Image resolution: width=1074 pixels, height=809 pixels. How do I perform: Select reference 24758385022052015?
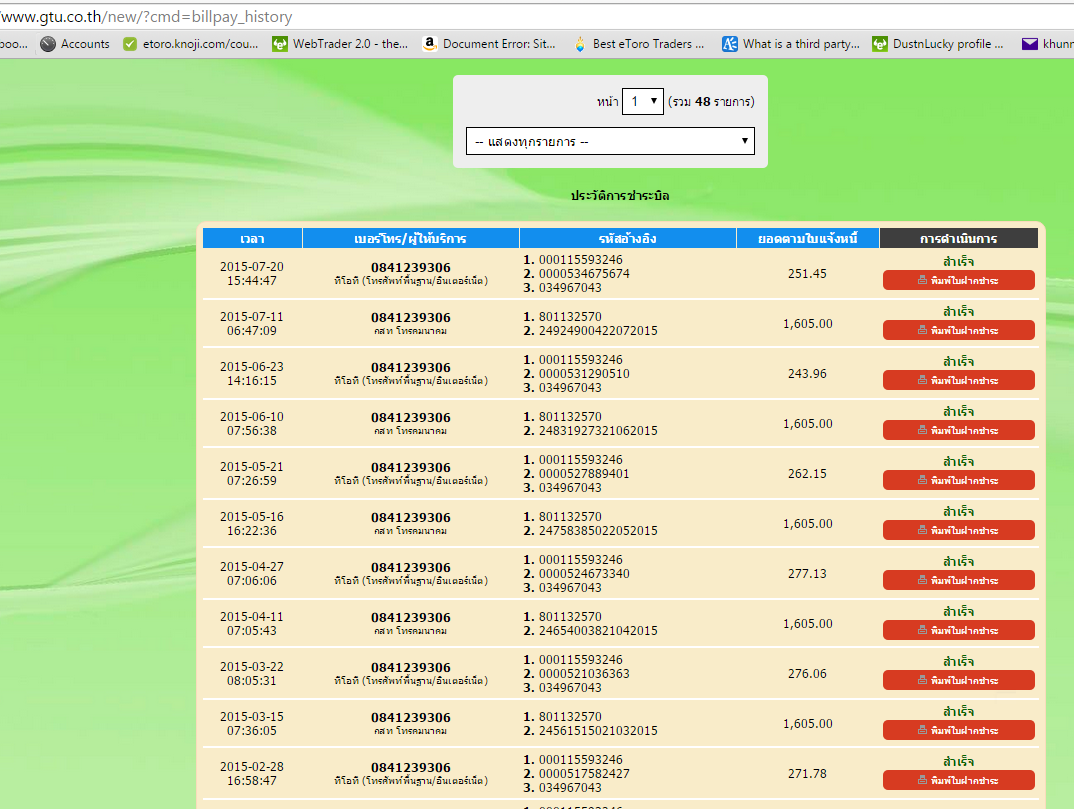[598, 530]
